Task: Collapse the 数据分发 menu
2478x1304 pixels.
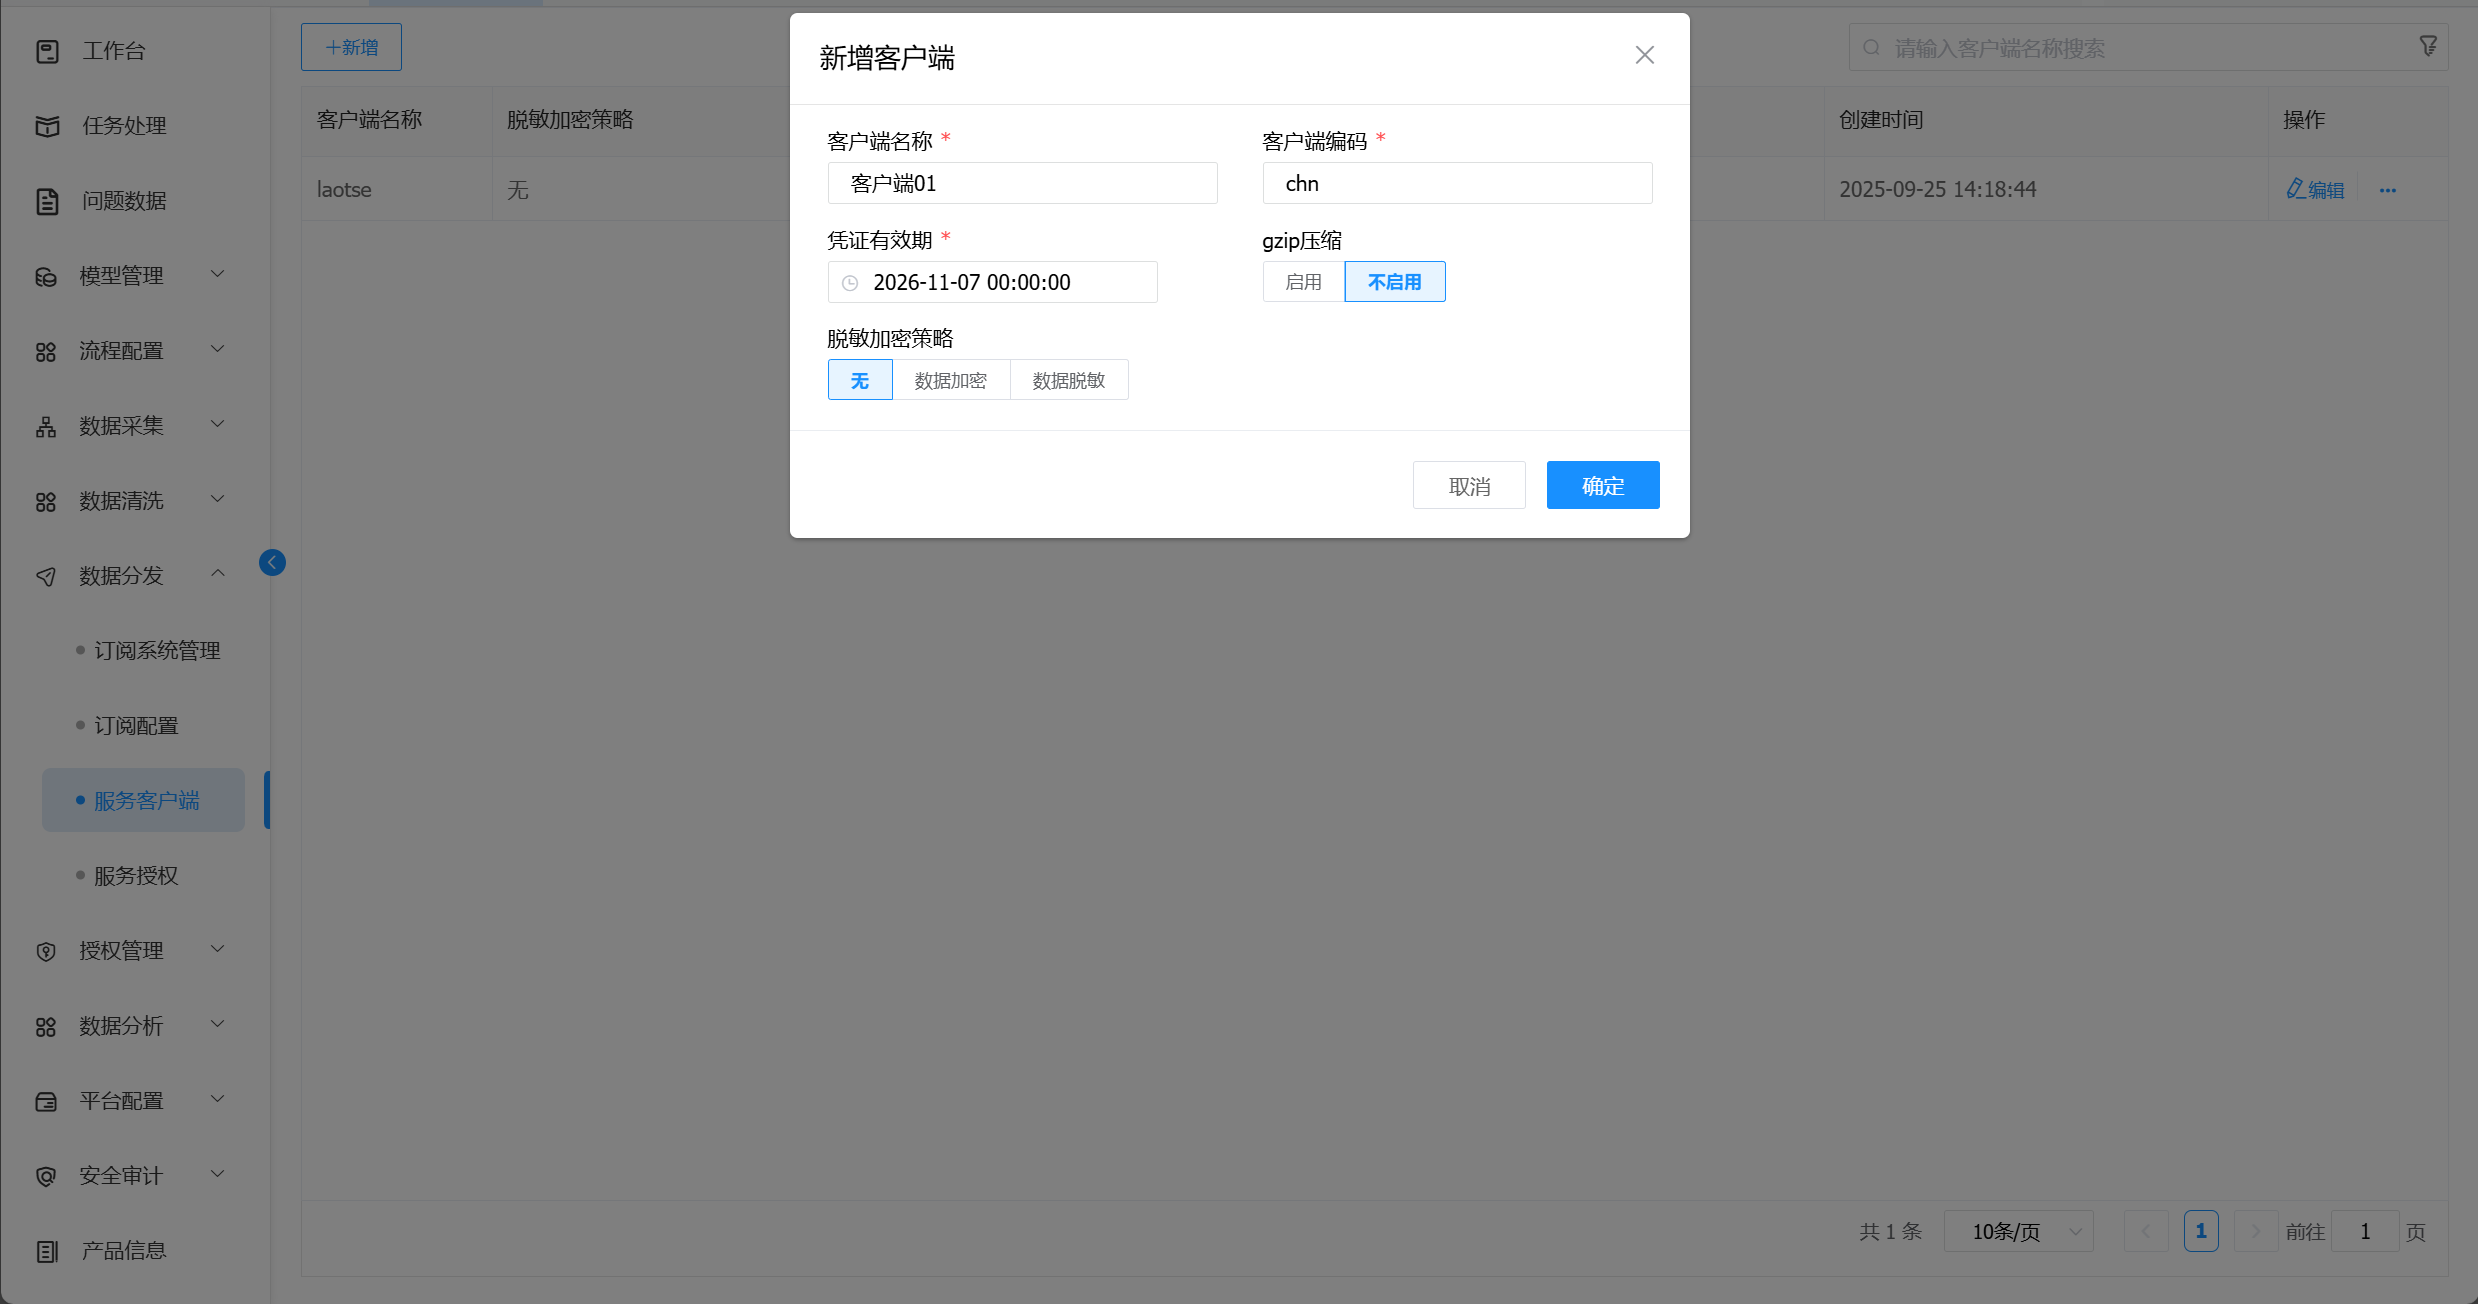Action: coord(122,576)
